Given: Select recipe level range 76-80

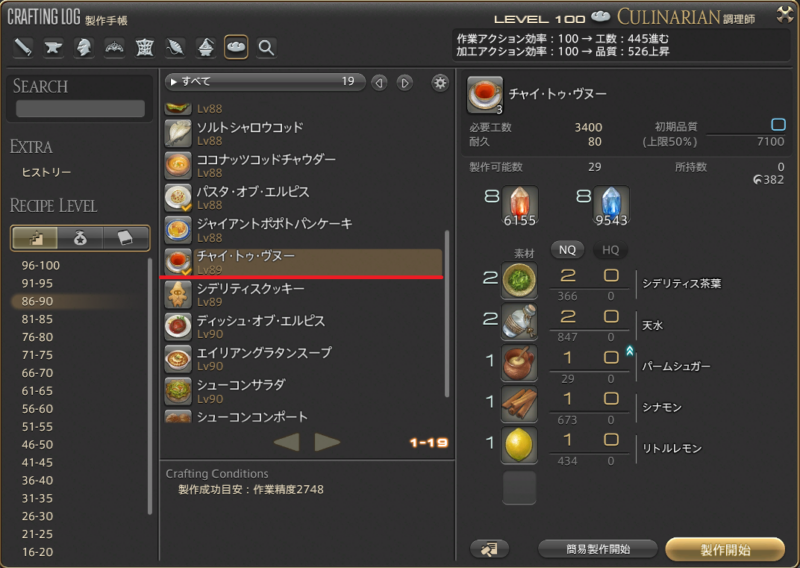Looking at the screenshot, I should [x=37, y=337].
